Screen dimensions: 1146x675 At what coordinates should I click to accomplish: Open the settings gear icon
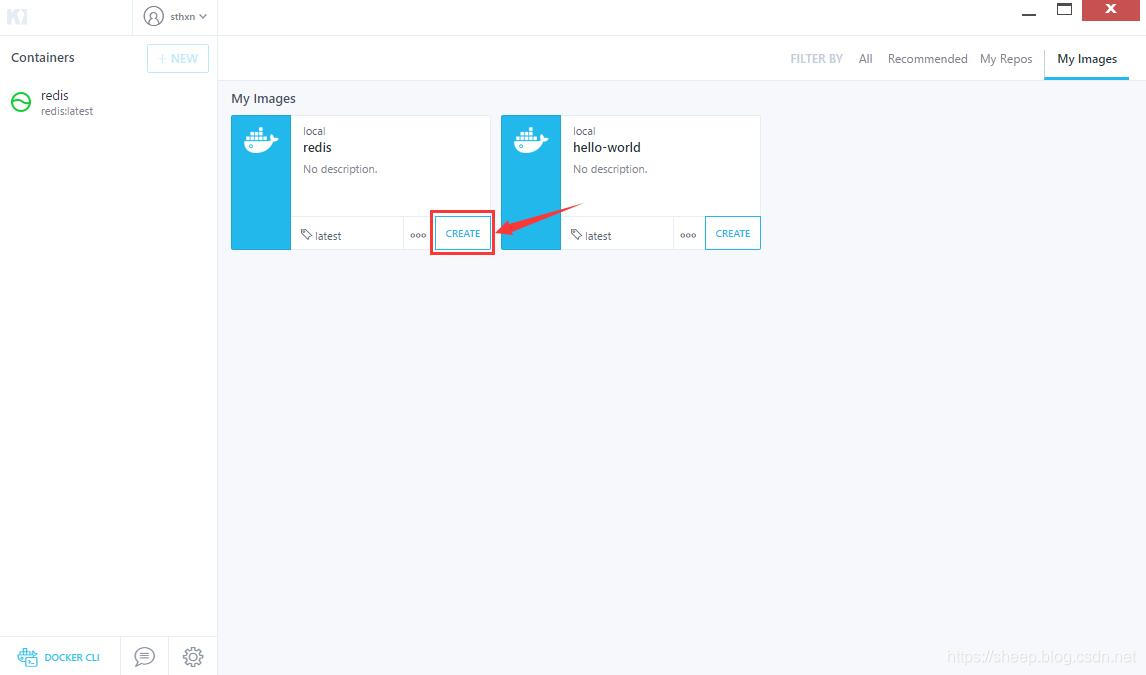[x=193, y=657]
